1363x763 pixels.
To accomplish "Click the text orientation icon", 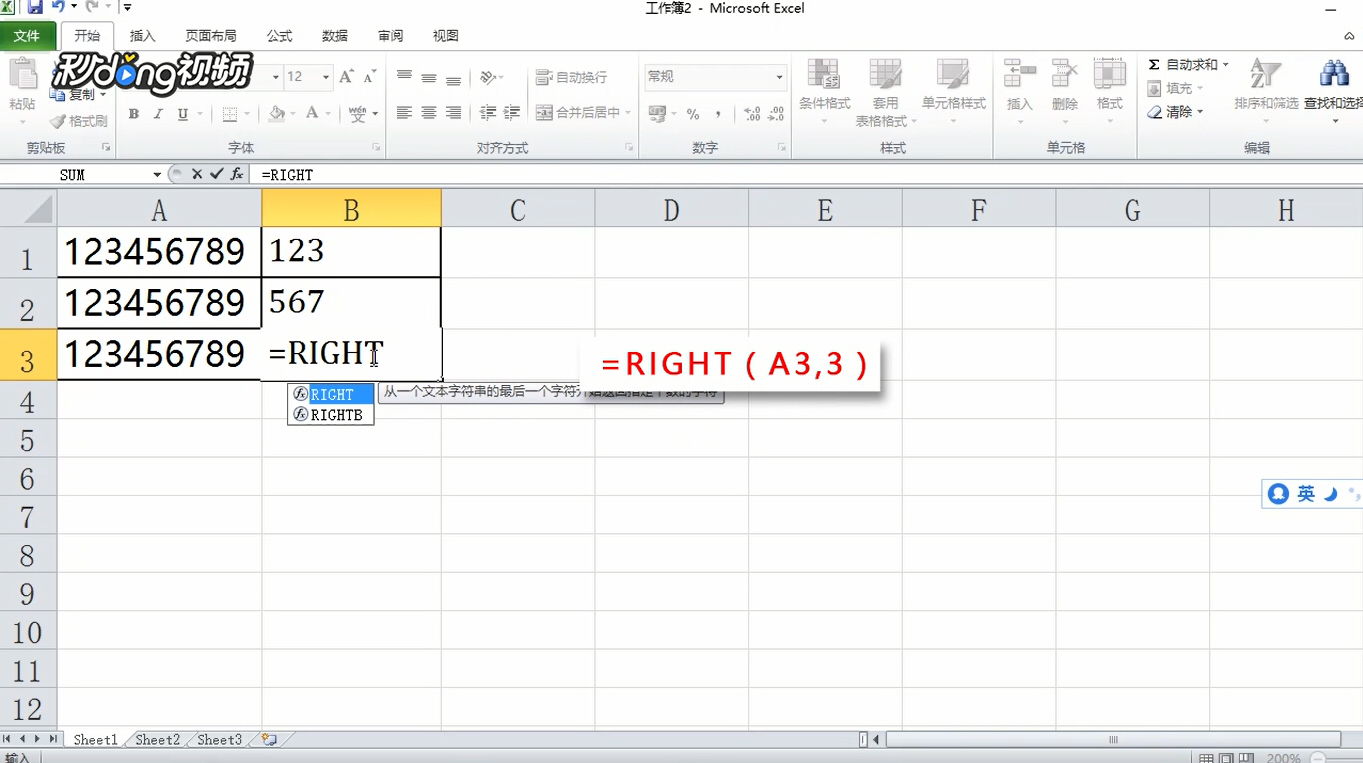I will pos(488,77).
